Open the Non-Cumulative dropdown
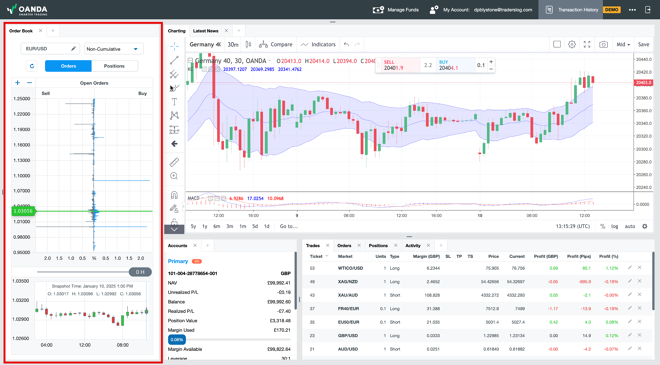 click(113, 49)
